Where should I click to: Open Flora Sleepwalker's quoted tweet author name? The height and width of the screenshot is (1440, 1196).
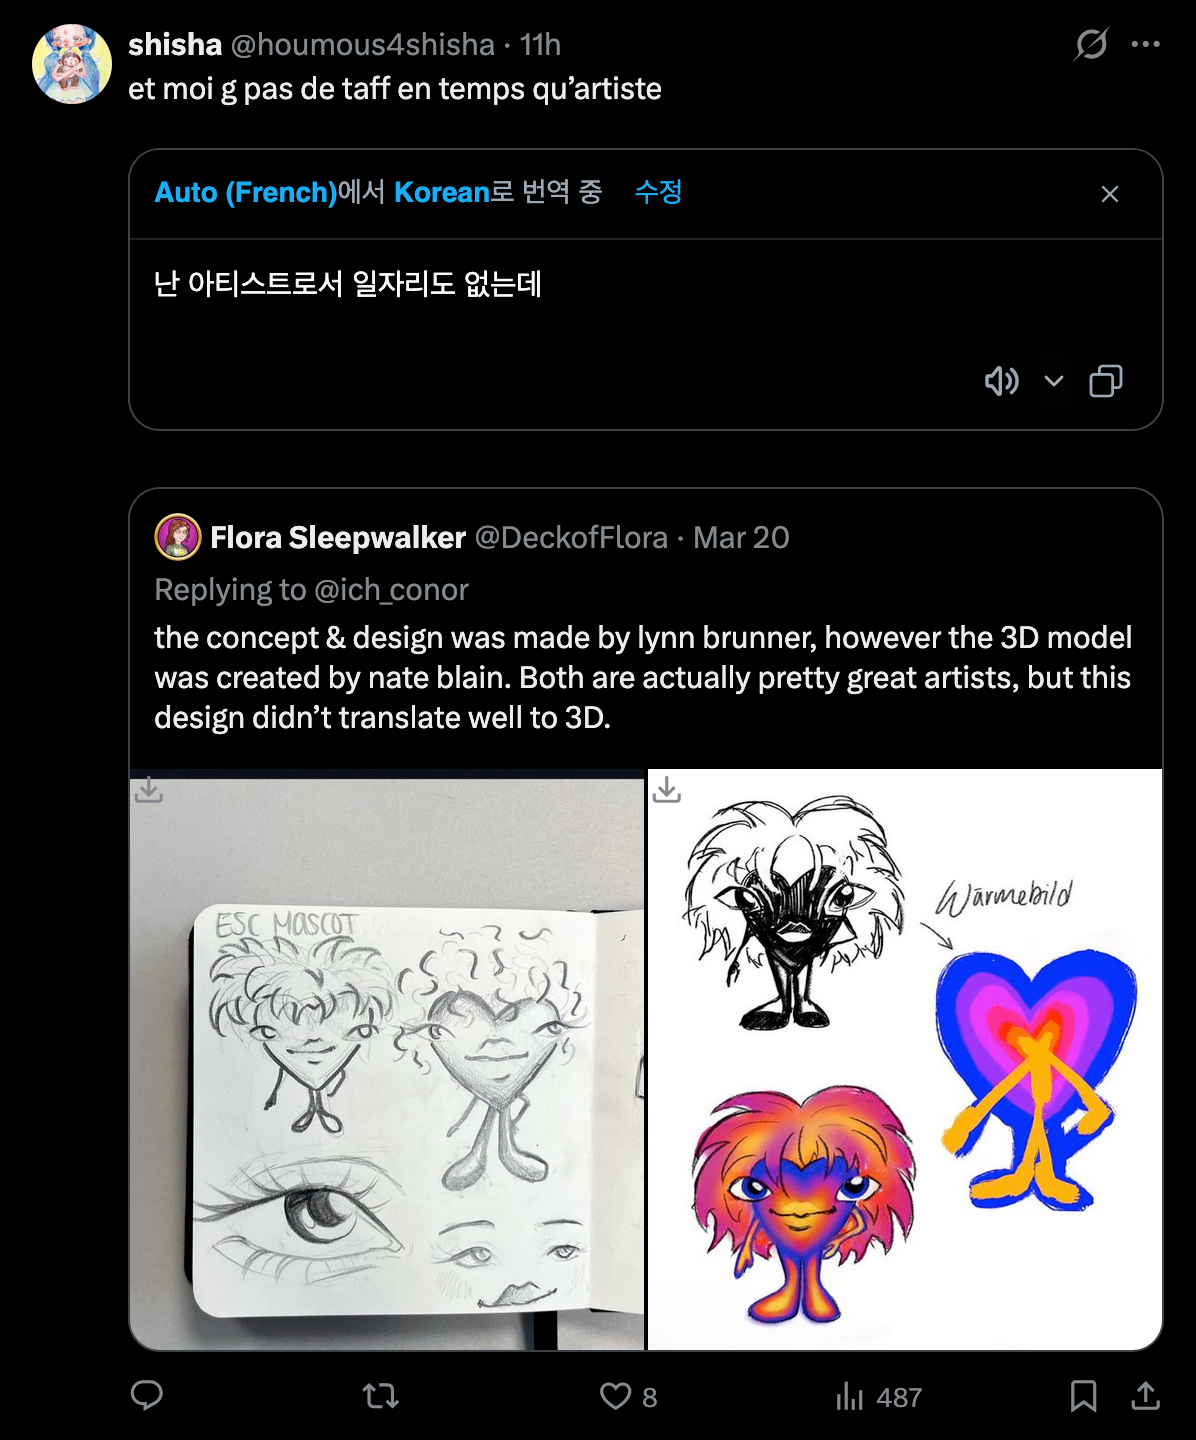(338, 538)
